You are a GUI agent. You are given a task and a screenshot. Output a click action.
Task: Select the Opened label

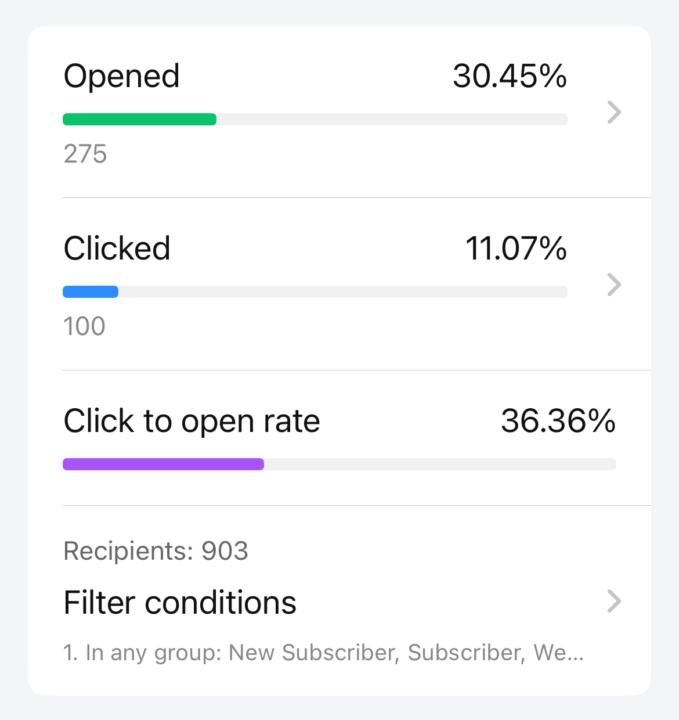(x=121, y=76)
